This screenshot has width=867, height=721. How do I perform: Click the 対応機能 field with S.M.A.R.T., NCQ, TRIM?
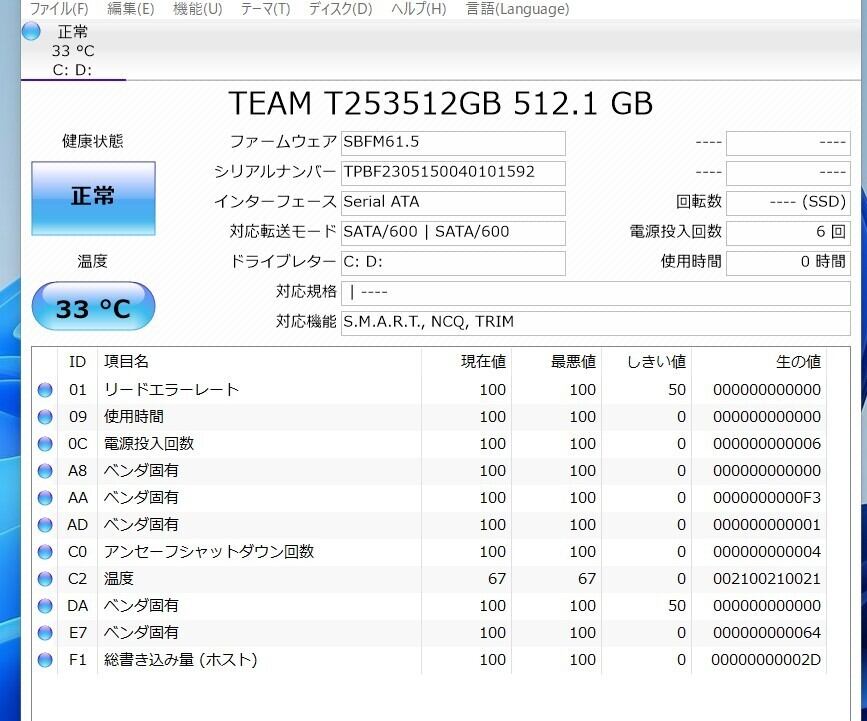click(596, 323)
